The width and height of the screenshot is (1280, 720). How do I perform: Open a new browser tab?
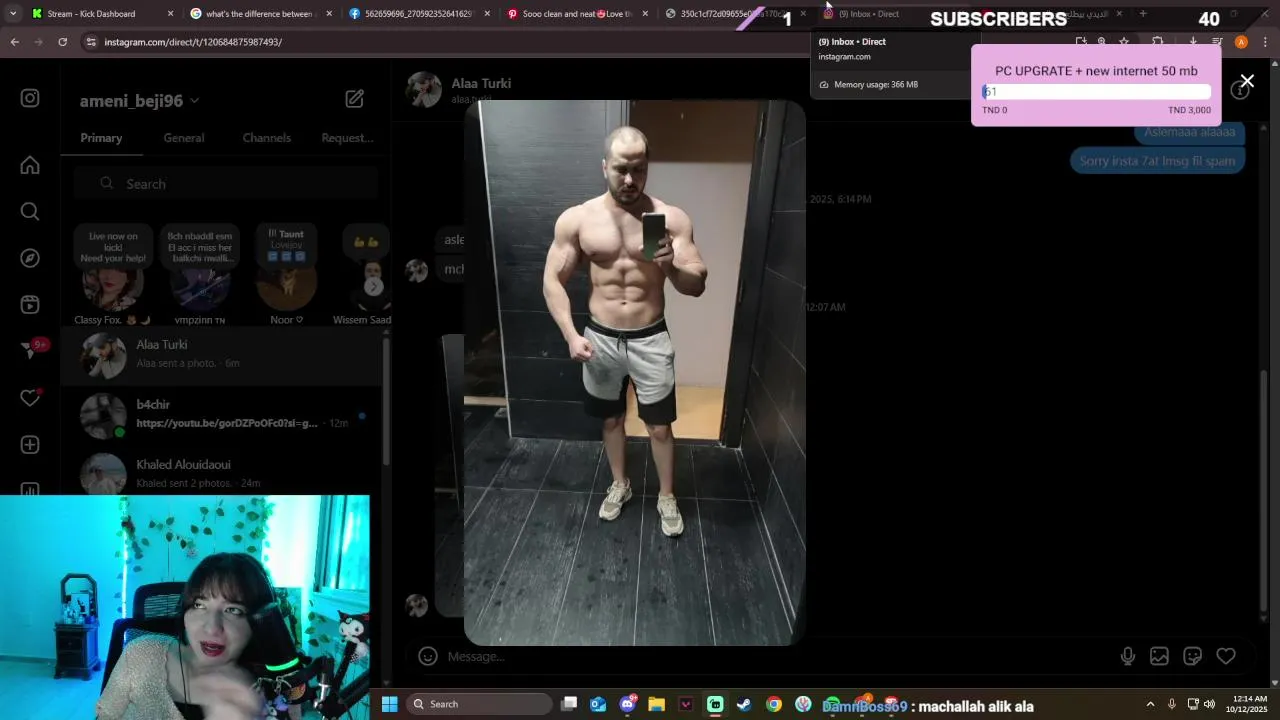[x=1143, y=14]
